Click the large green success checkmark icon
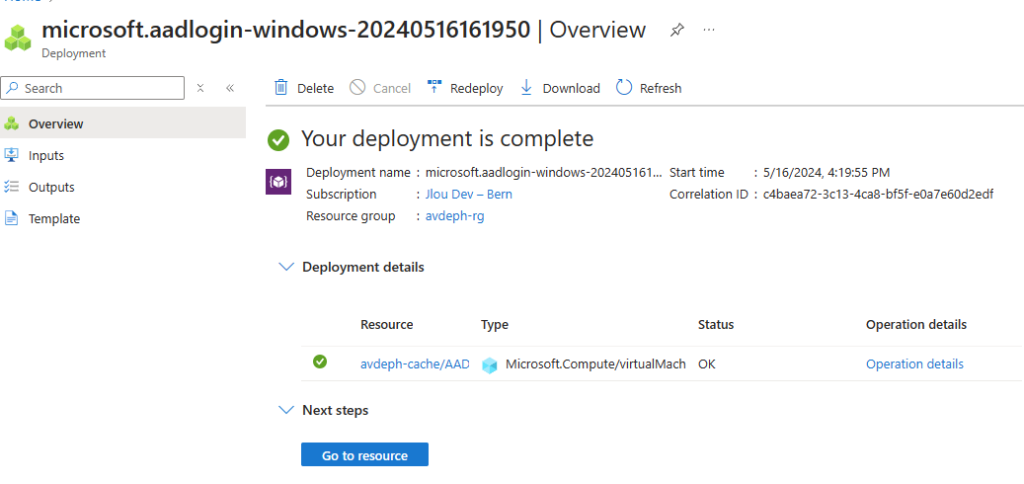Viewport: 1024px width, 484px height. [x=278, y=140]
